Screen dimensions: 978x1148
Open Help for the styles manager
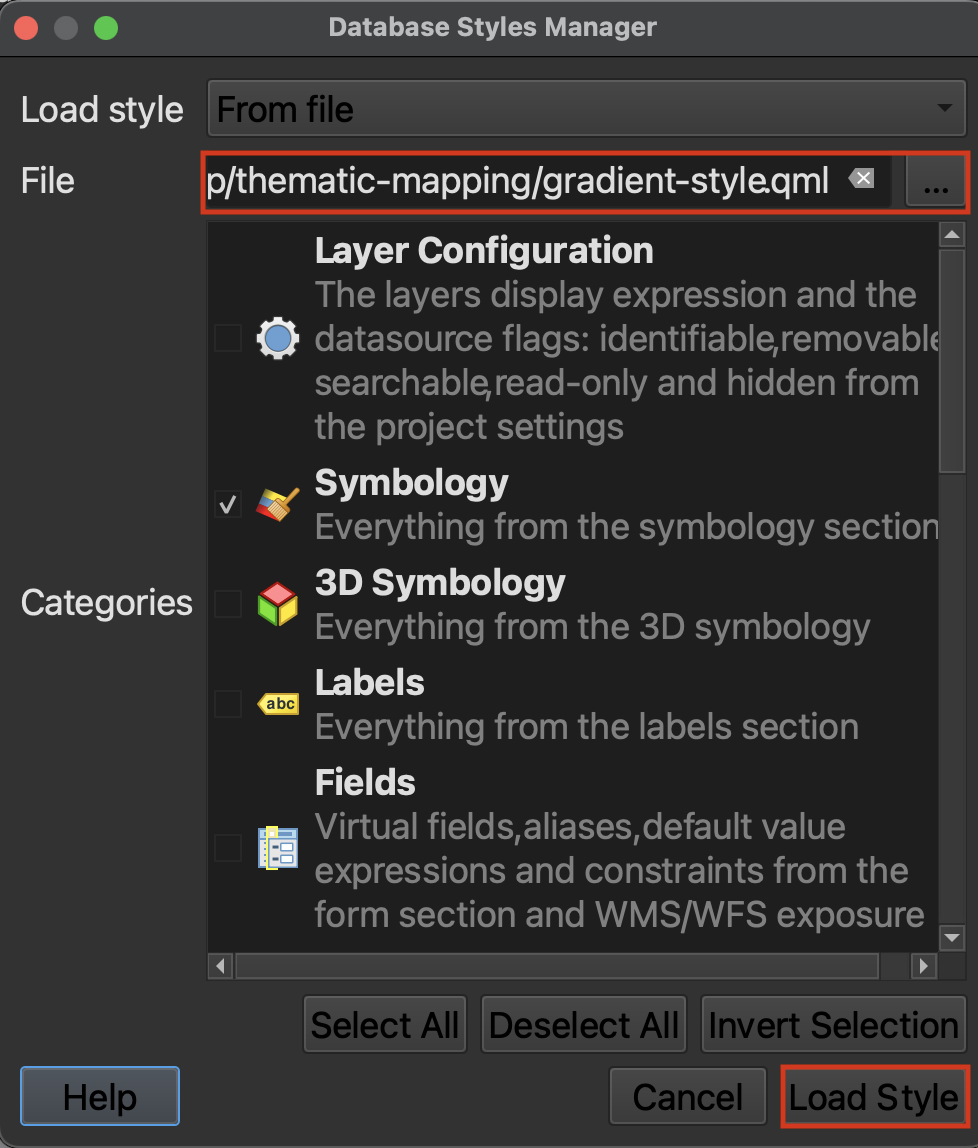pos(99,1097)
